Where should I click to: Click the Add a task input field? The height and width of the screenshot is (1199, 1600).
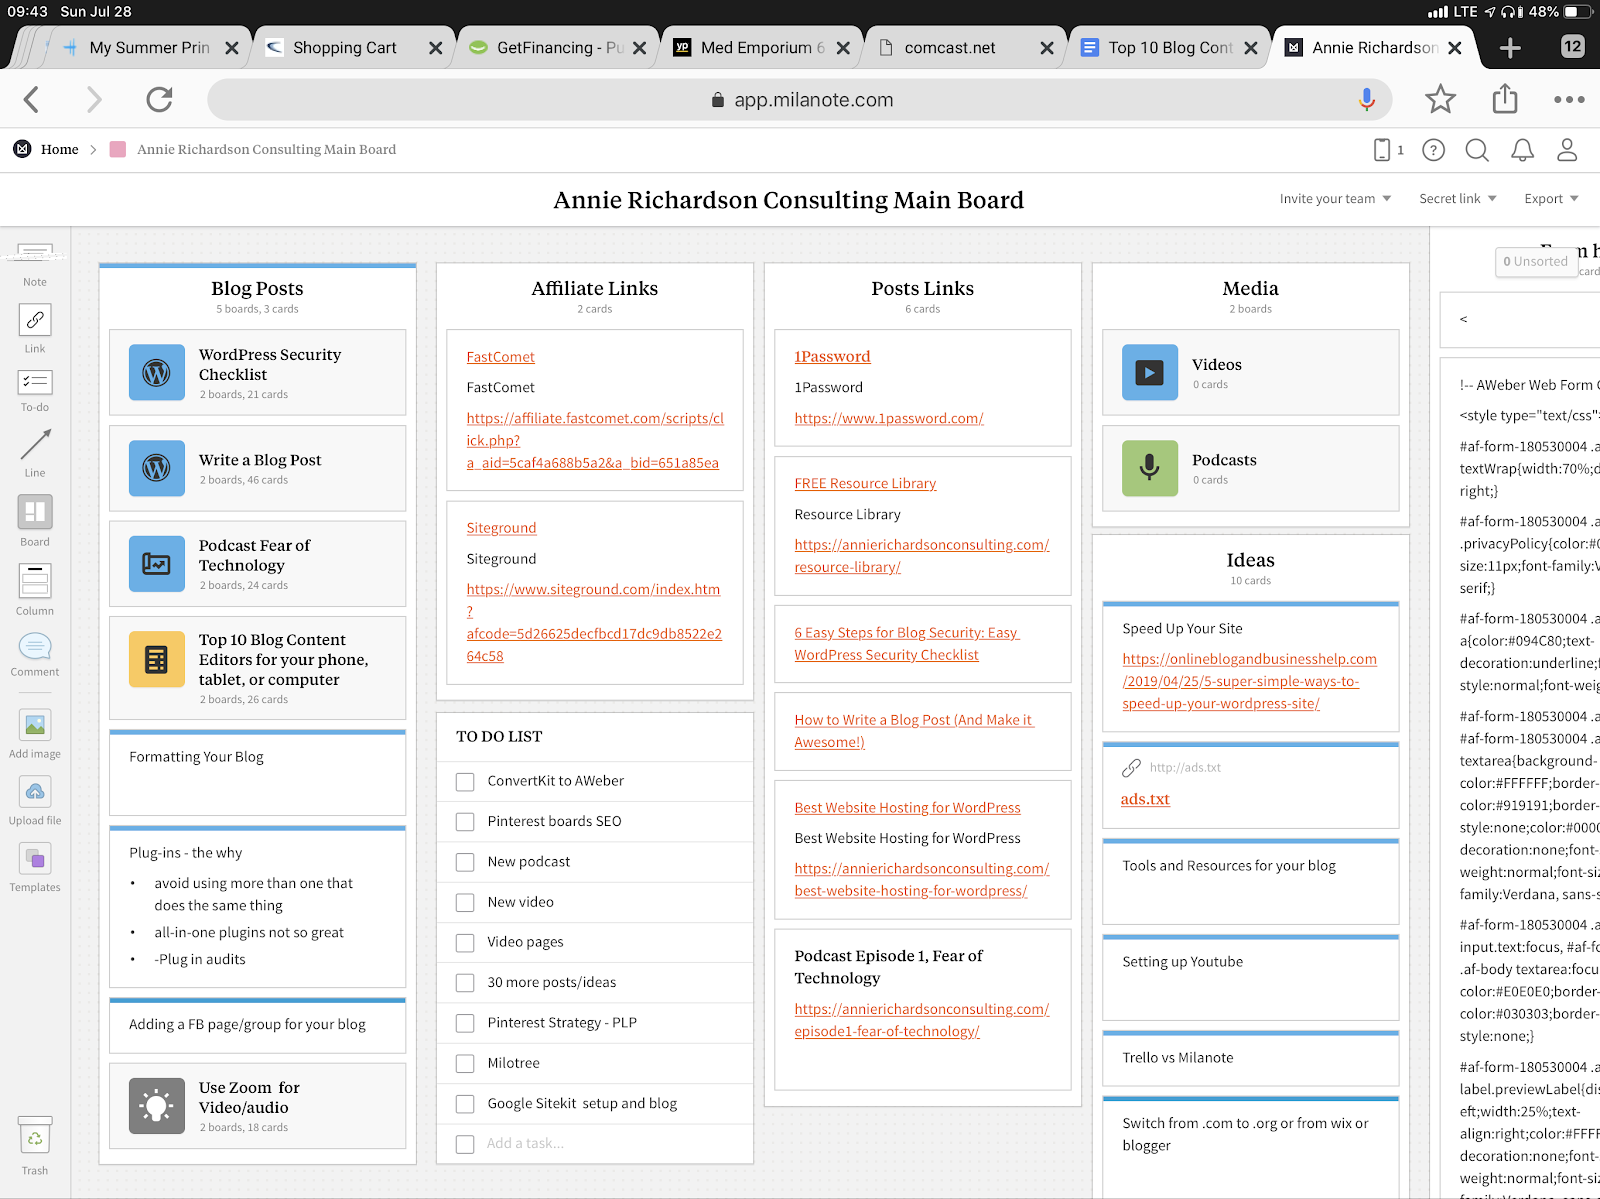tap(595, 1144)
